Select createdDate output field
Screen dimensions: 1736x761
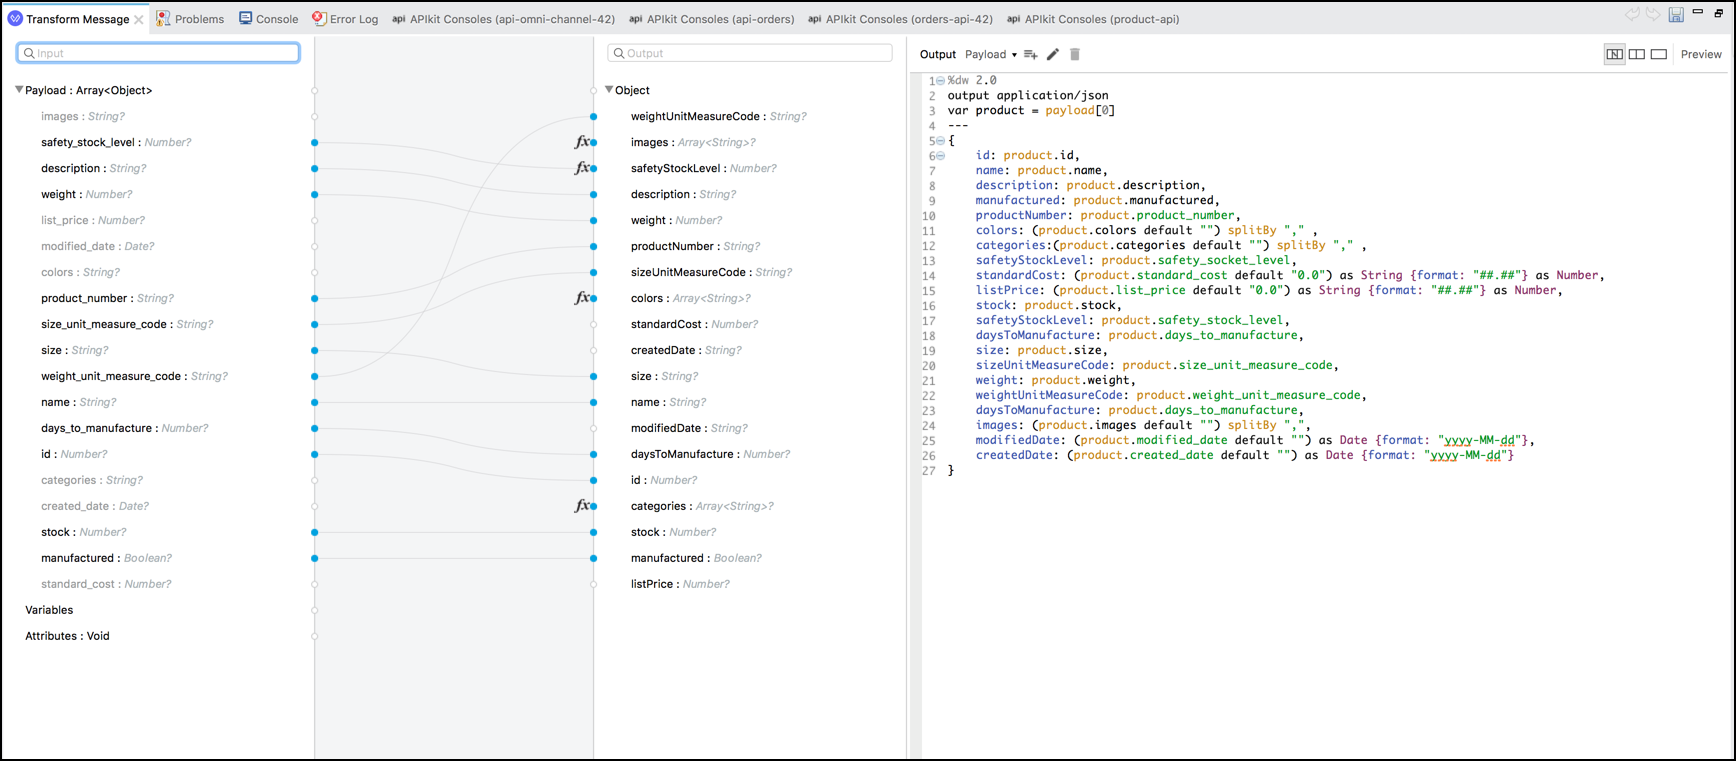pos(686,350)
